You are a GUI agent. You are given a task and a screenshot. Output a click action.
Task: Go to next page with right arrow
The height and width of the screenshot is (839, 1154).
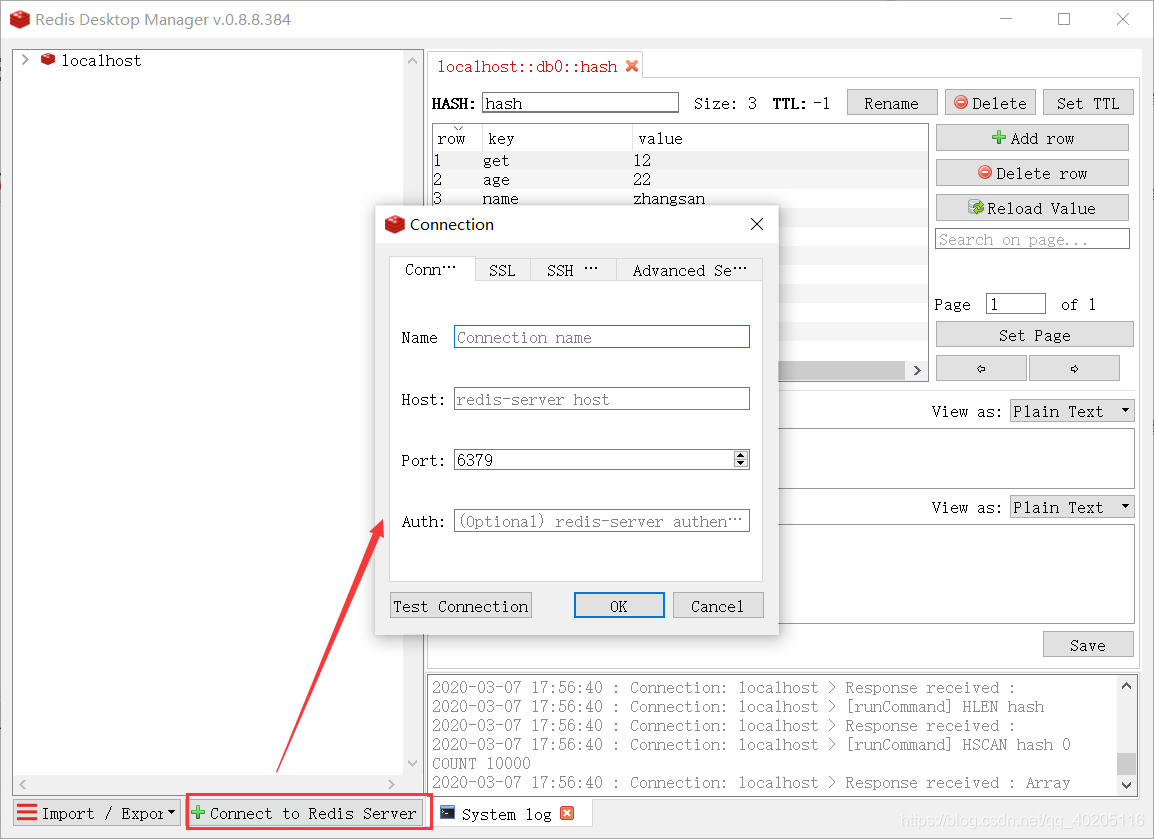(x=1074, y=368)
